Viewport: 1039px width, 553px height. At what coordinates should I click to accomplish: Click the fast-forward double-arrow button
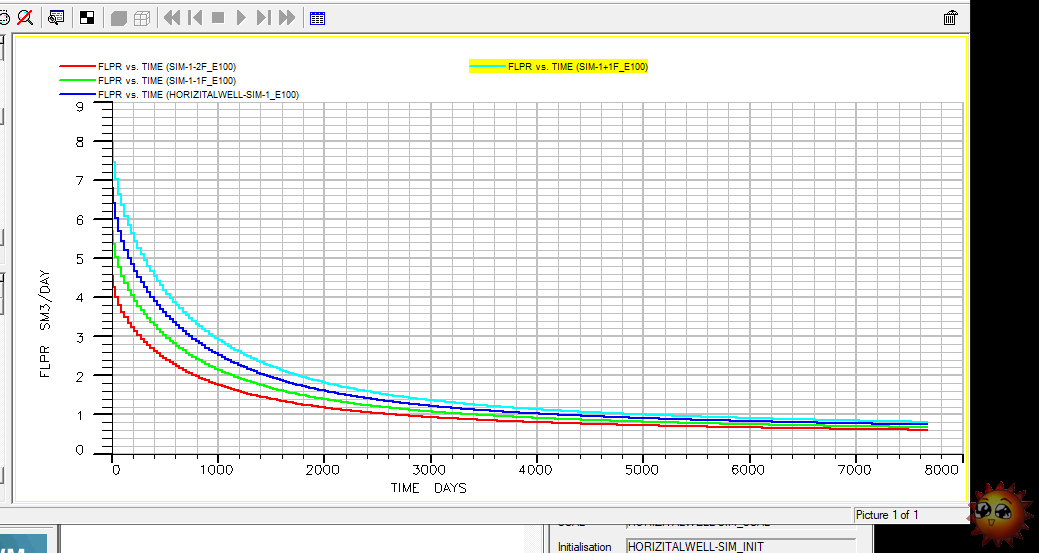point(287,18)
